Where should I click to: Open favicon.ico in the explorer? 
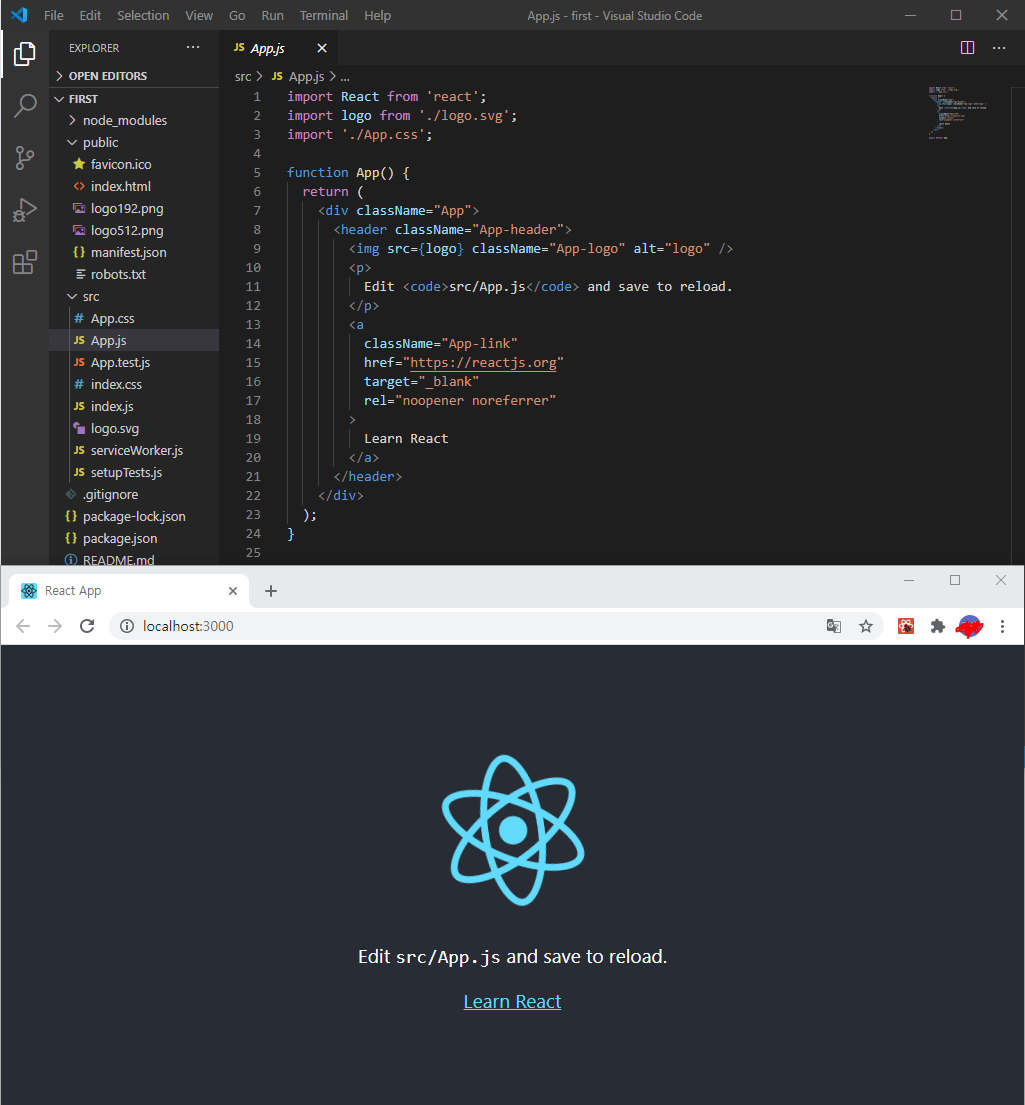tap(134, 164)
